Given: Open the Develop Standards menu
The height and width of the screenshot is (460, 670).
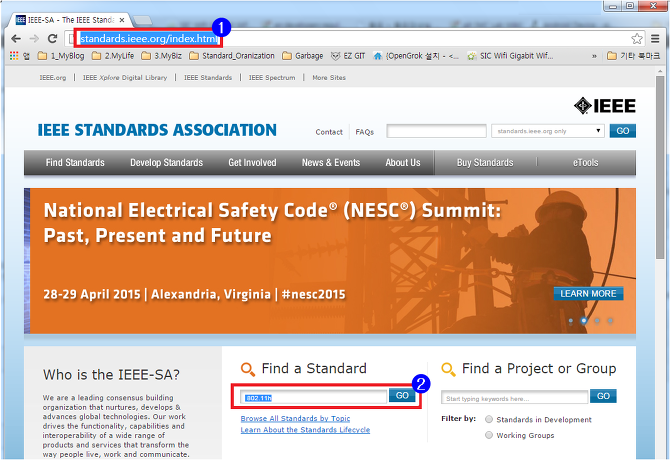Looking at the screenshot, I should (x=167, y=163).
